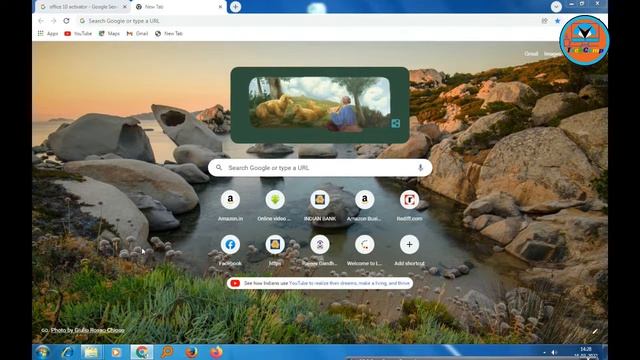Click the central Google search box
This screenshot has width=640, height=360.
[320, 168]
